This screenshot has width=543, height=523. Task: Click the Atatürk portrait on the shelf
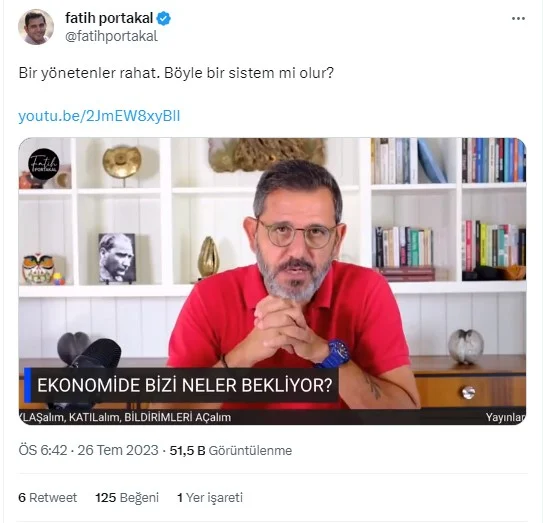117,257
